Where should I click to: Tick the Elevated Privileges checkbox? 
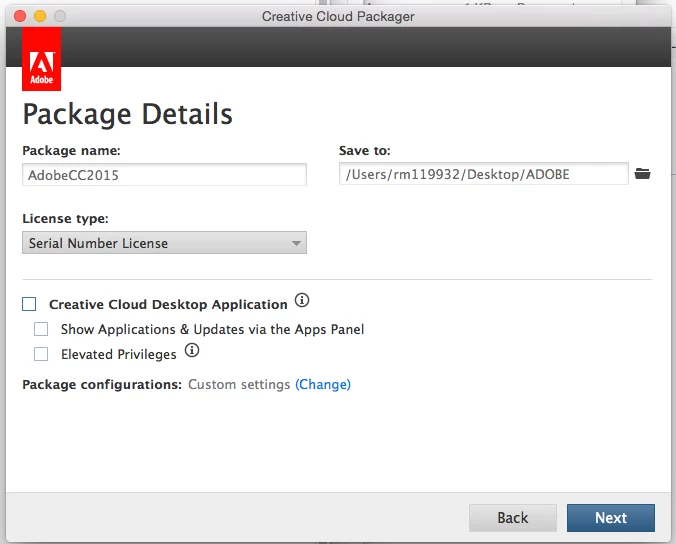(41, 354)
